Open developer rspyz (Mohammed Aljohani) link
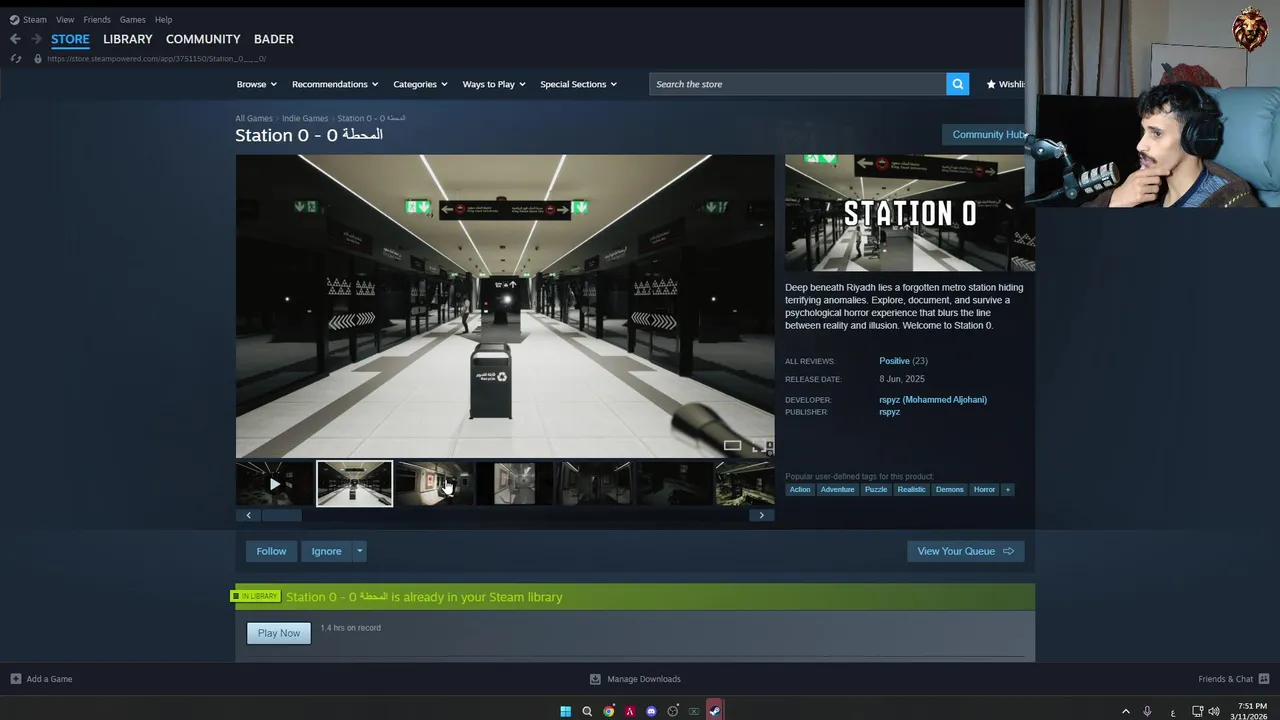The width and height of the screenshot is (1280, 720). pyautogui.click(x=933, y=400)
